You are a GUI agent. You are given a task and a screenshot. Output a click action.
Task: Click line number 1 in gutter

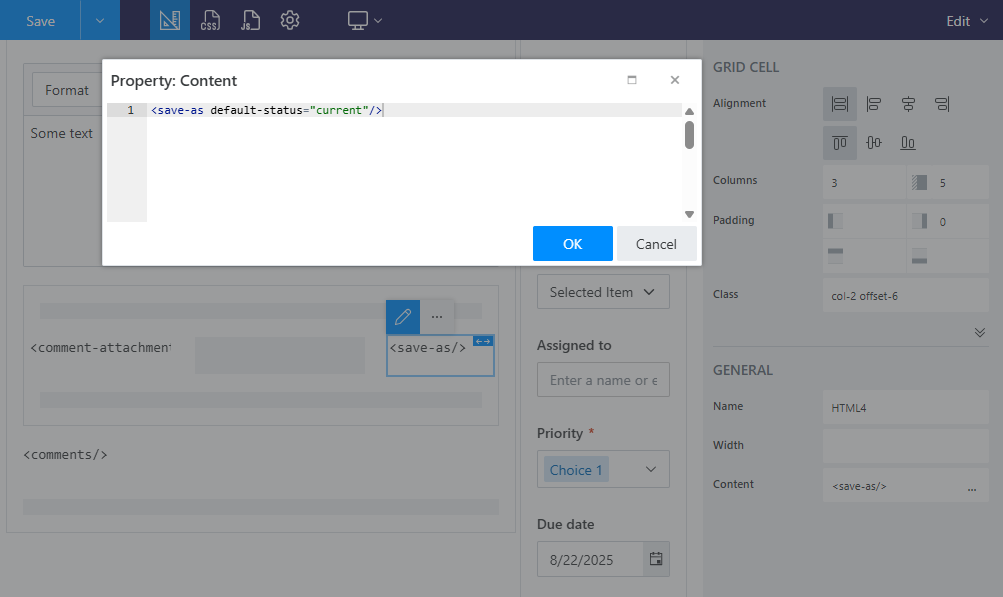pyautogui.click(x=130, y=110)
